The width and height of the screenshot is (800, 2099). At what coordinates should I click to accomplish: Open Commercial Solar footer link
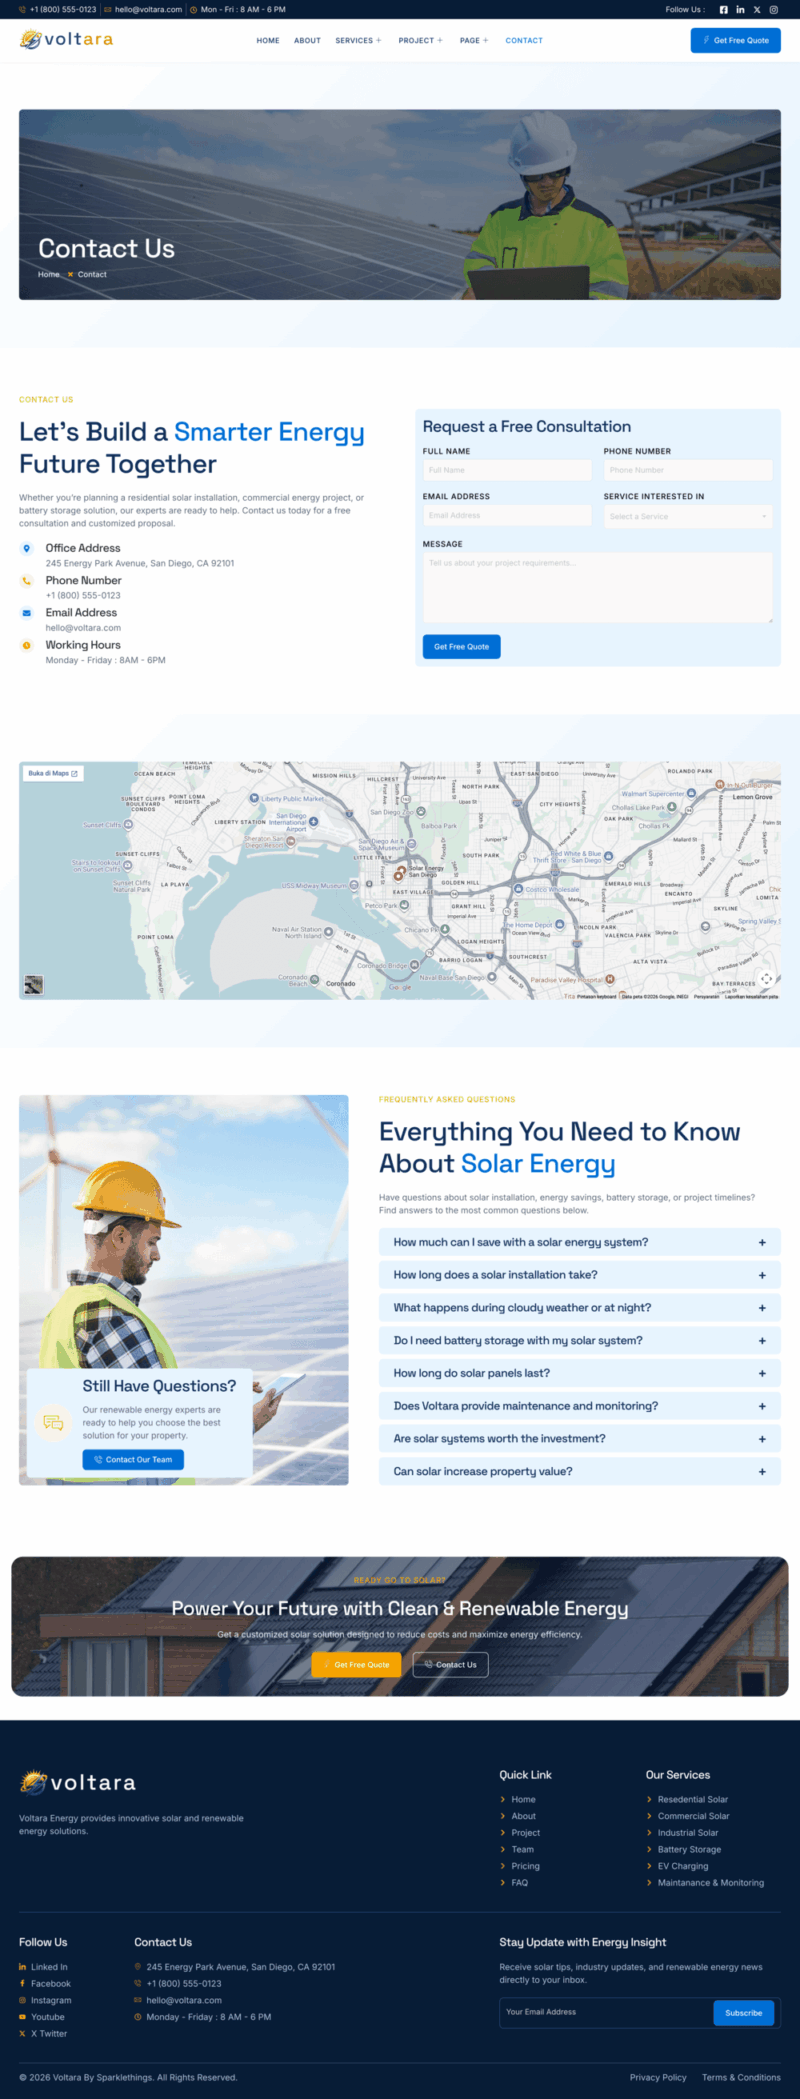click(694, 1816)
